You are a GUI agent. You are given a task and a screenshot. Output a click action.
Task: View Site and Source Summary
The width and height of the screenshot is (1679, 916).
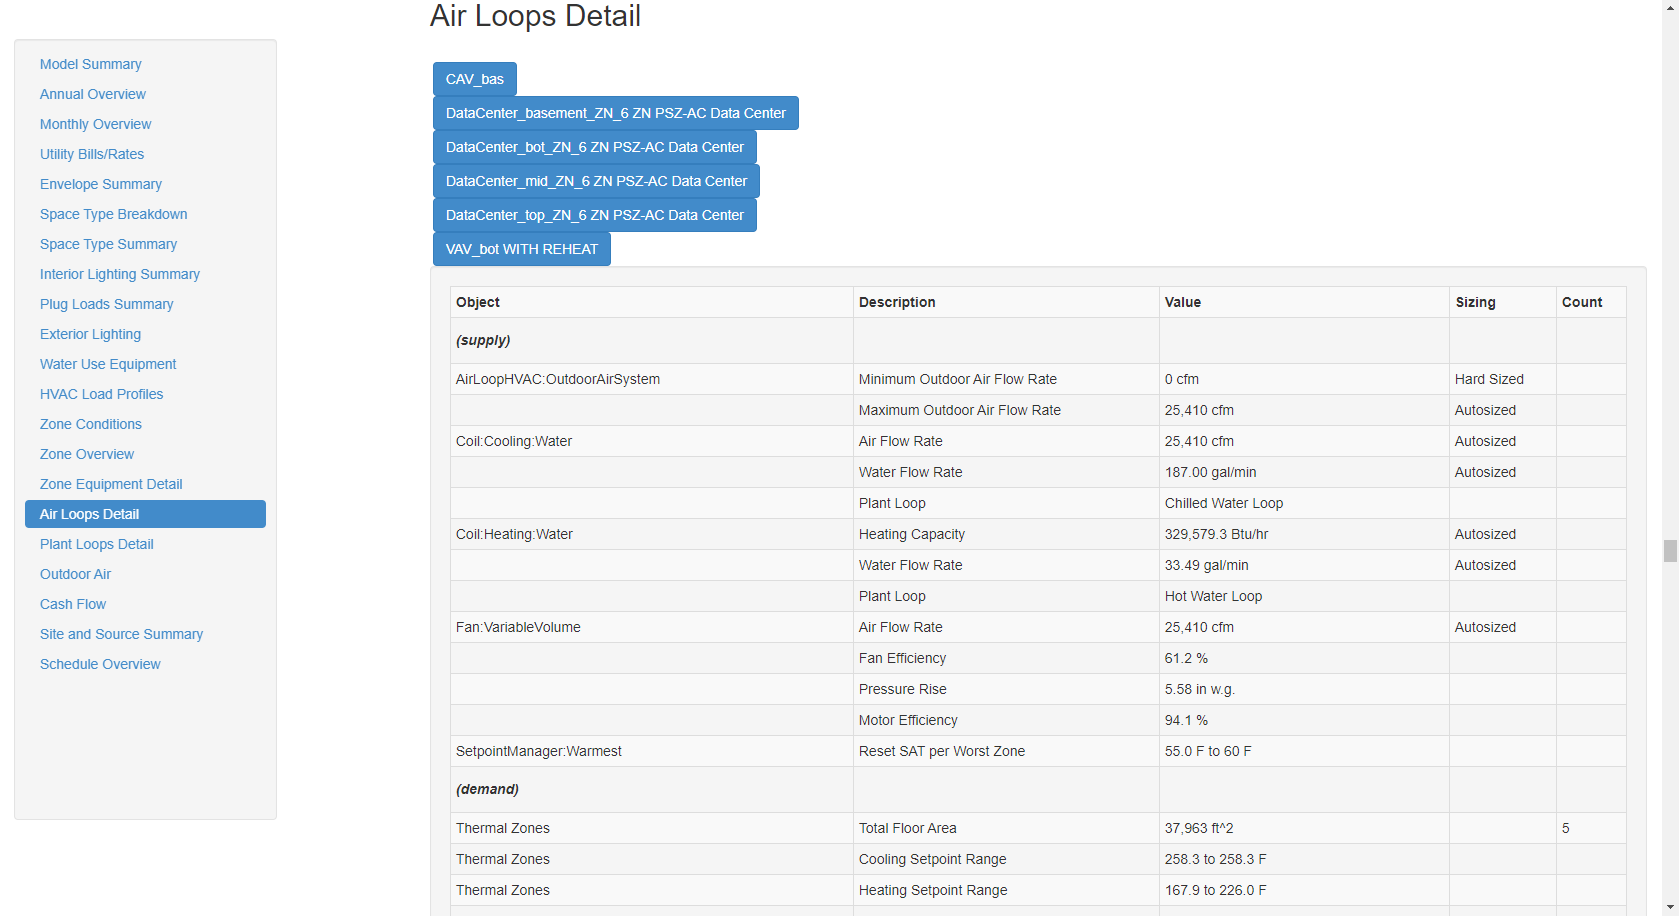pyautogui.click(x=121, y=634)
